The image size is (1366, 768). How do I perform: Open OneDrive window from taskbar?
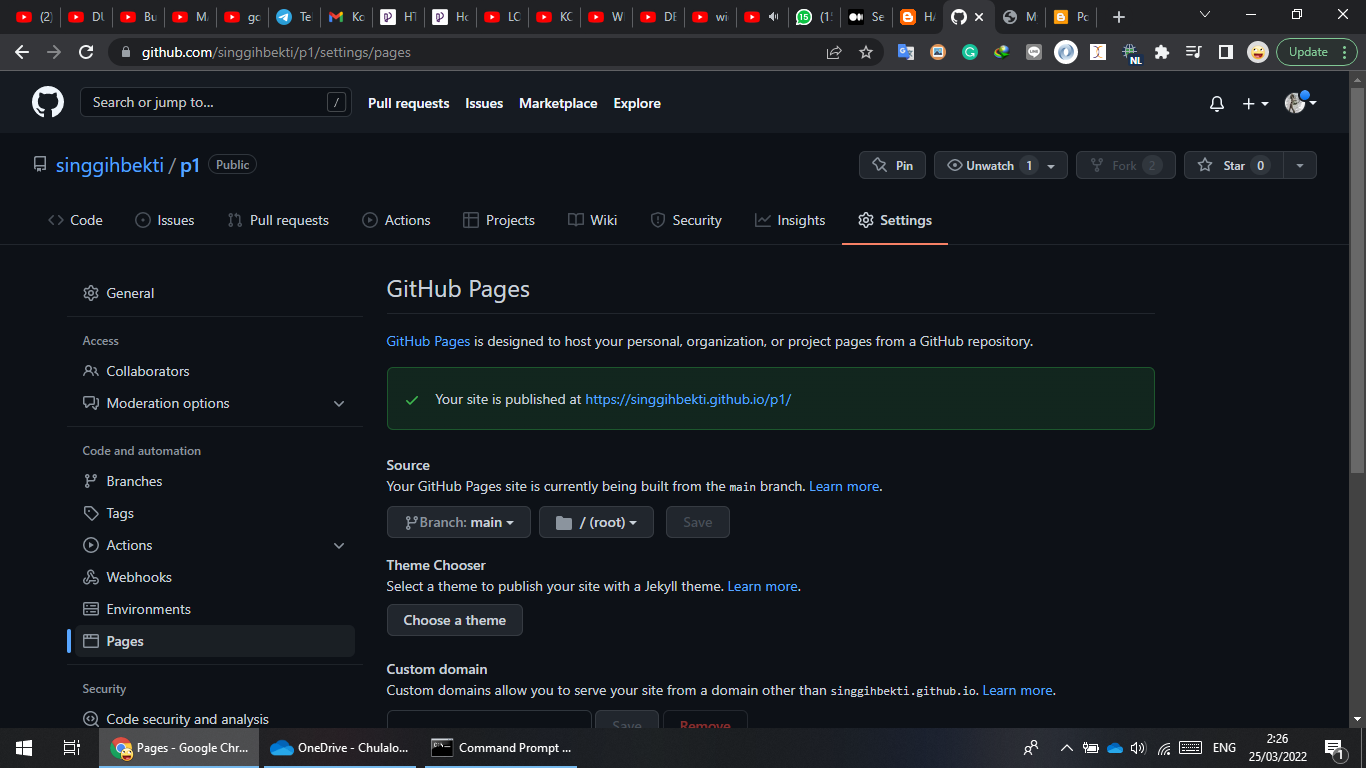point(340,748)
